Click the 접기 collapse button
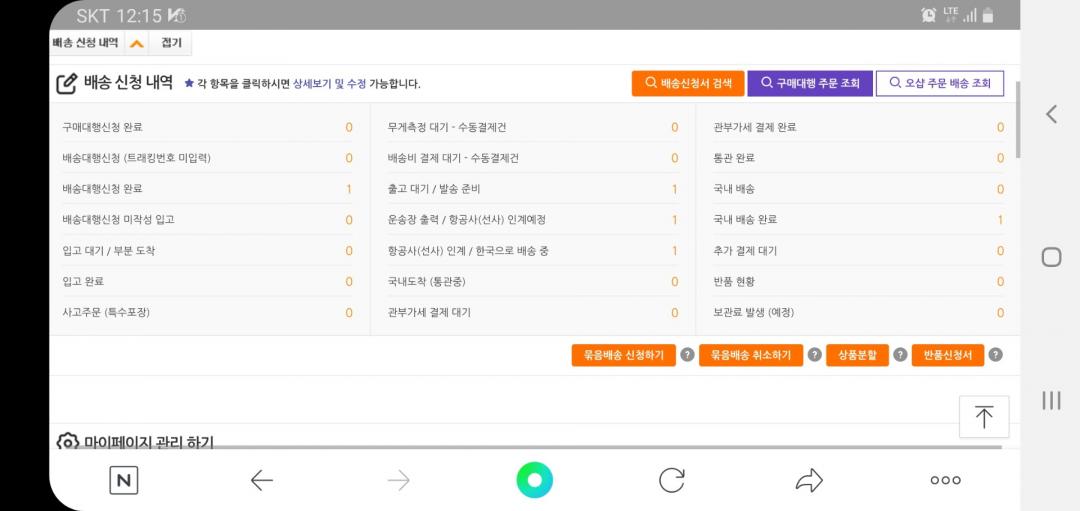The image size is (1080, 511). tap(172, 44)
